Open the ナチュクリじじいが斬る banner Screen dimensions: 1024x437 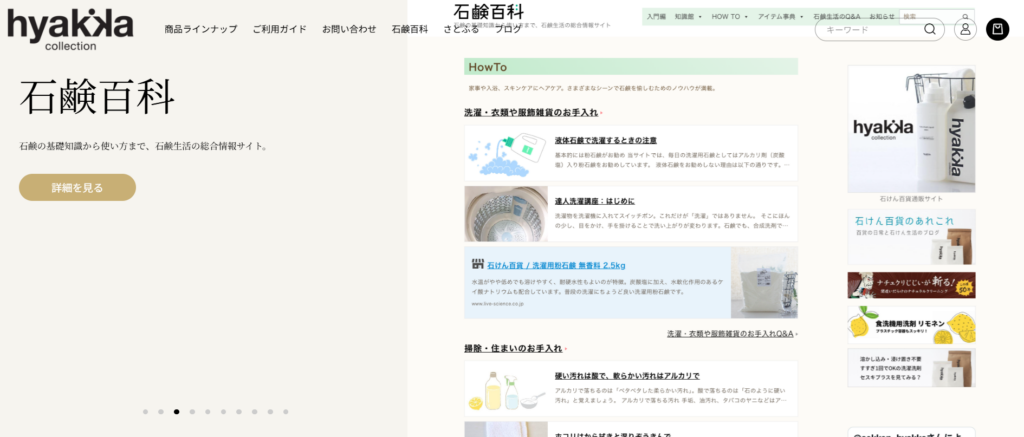click(x=911, y=285)
